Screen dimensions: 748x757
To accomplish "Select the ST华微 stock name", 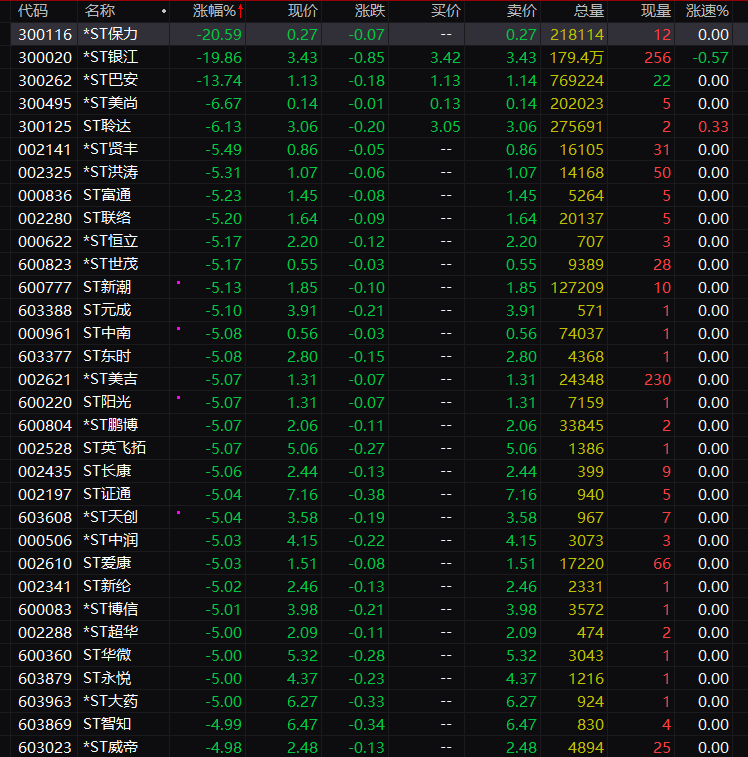I will 107,656.
